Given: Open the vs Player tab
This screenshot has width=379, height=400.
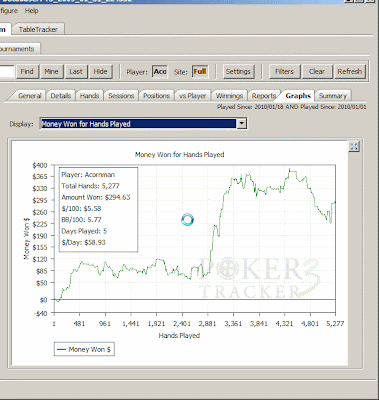Looking at the screenshot, I should 192,96.
